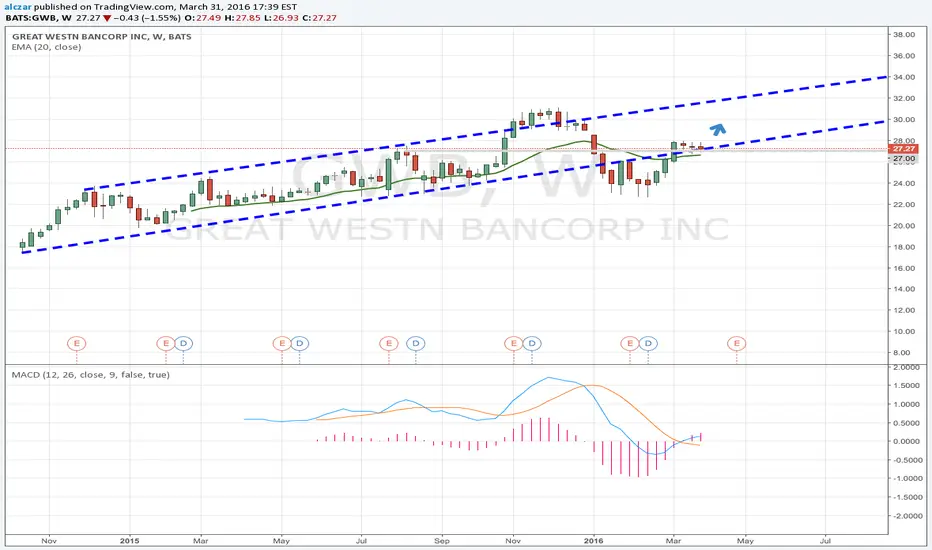Click the Sep time axis label
This screenshot has width=932, height=550.
pos(442,540)
